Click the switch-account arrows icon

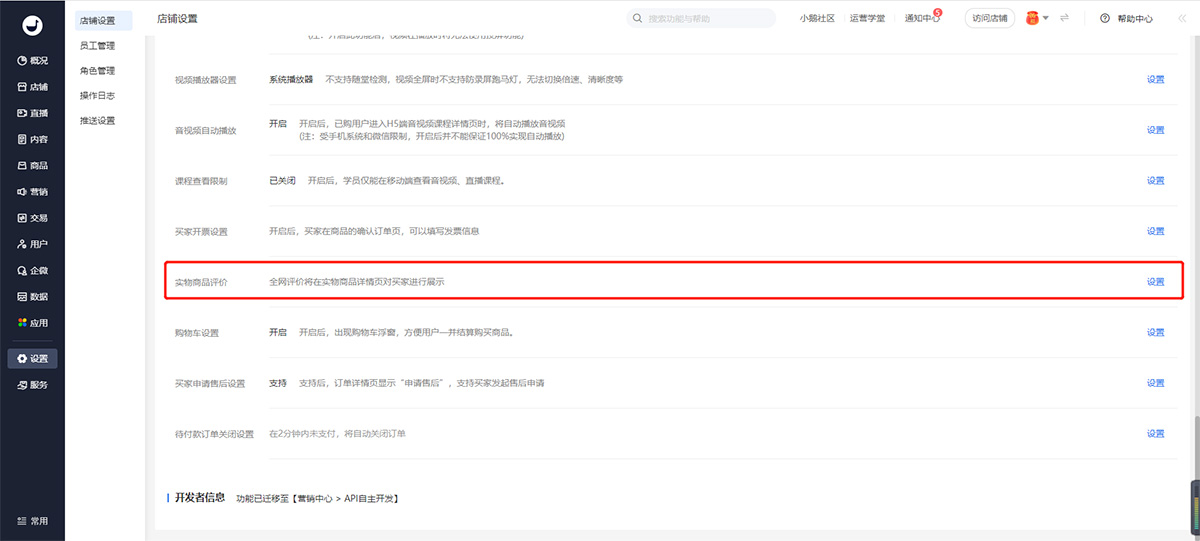pos(1065,18)
